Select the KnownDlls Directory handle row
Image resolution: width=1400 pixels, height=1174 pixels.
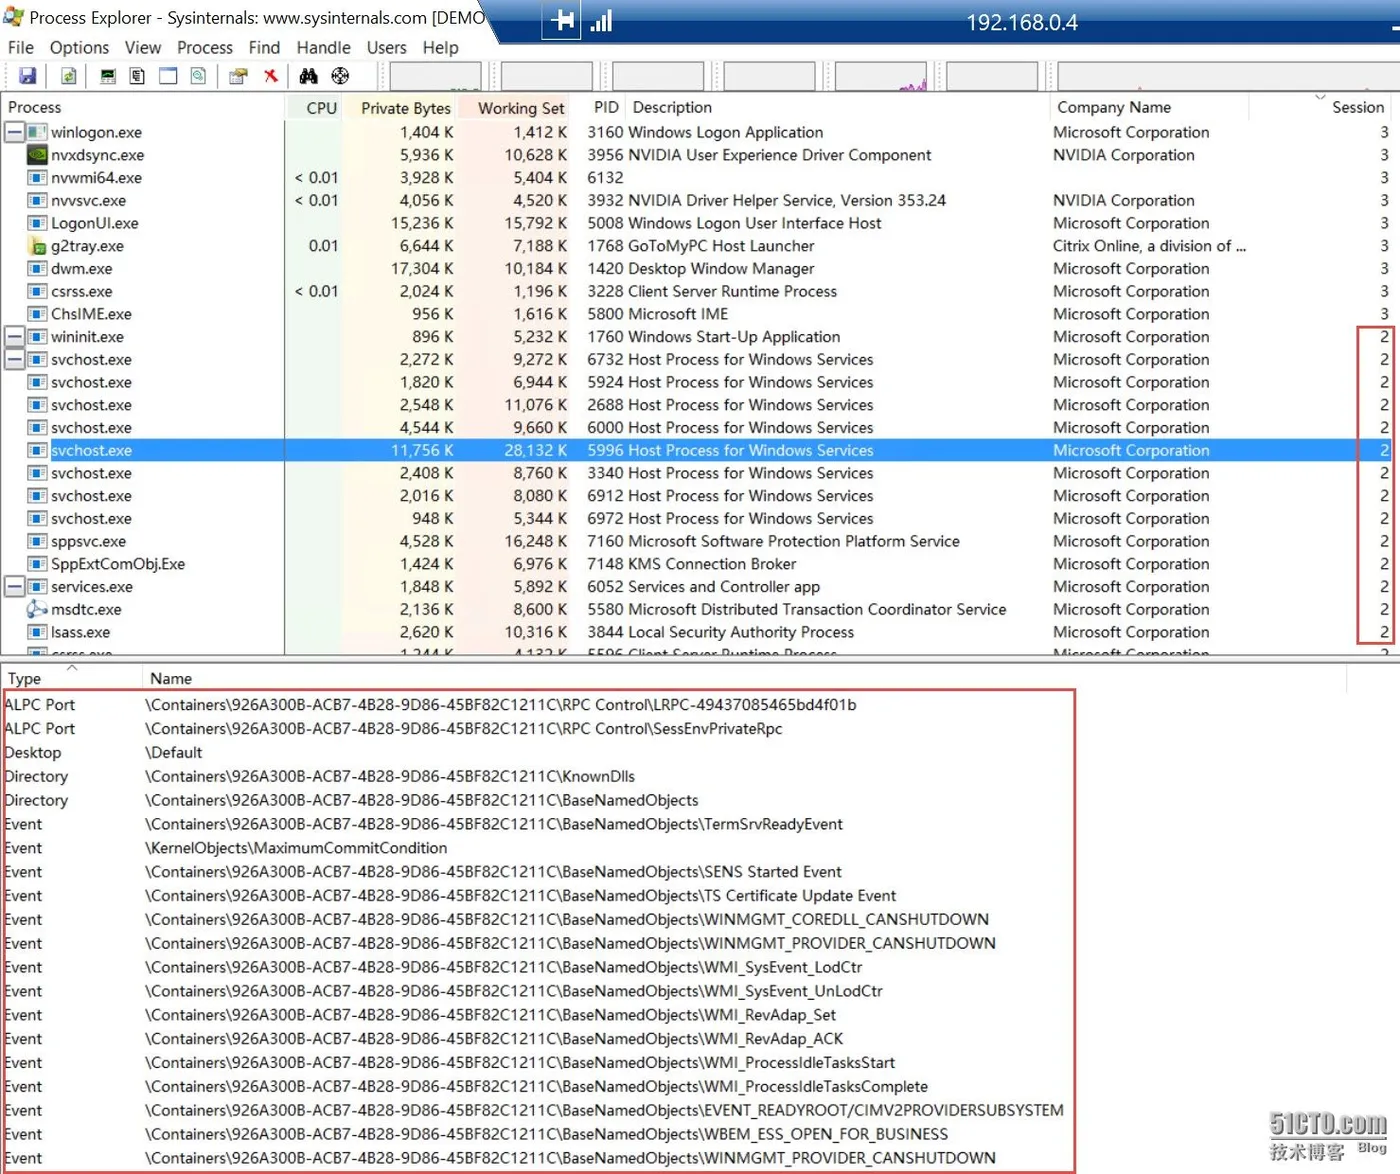coord(538,777)
